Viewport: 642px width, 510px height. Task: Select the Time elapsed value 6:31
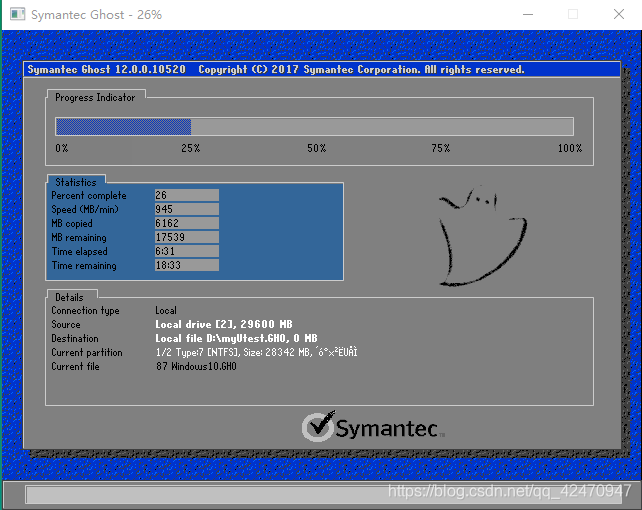tap(186, 251)
